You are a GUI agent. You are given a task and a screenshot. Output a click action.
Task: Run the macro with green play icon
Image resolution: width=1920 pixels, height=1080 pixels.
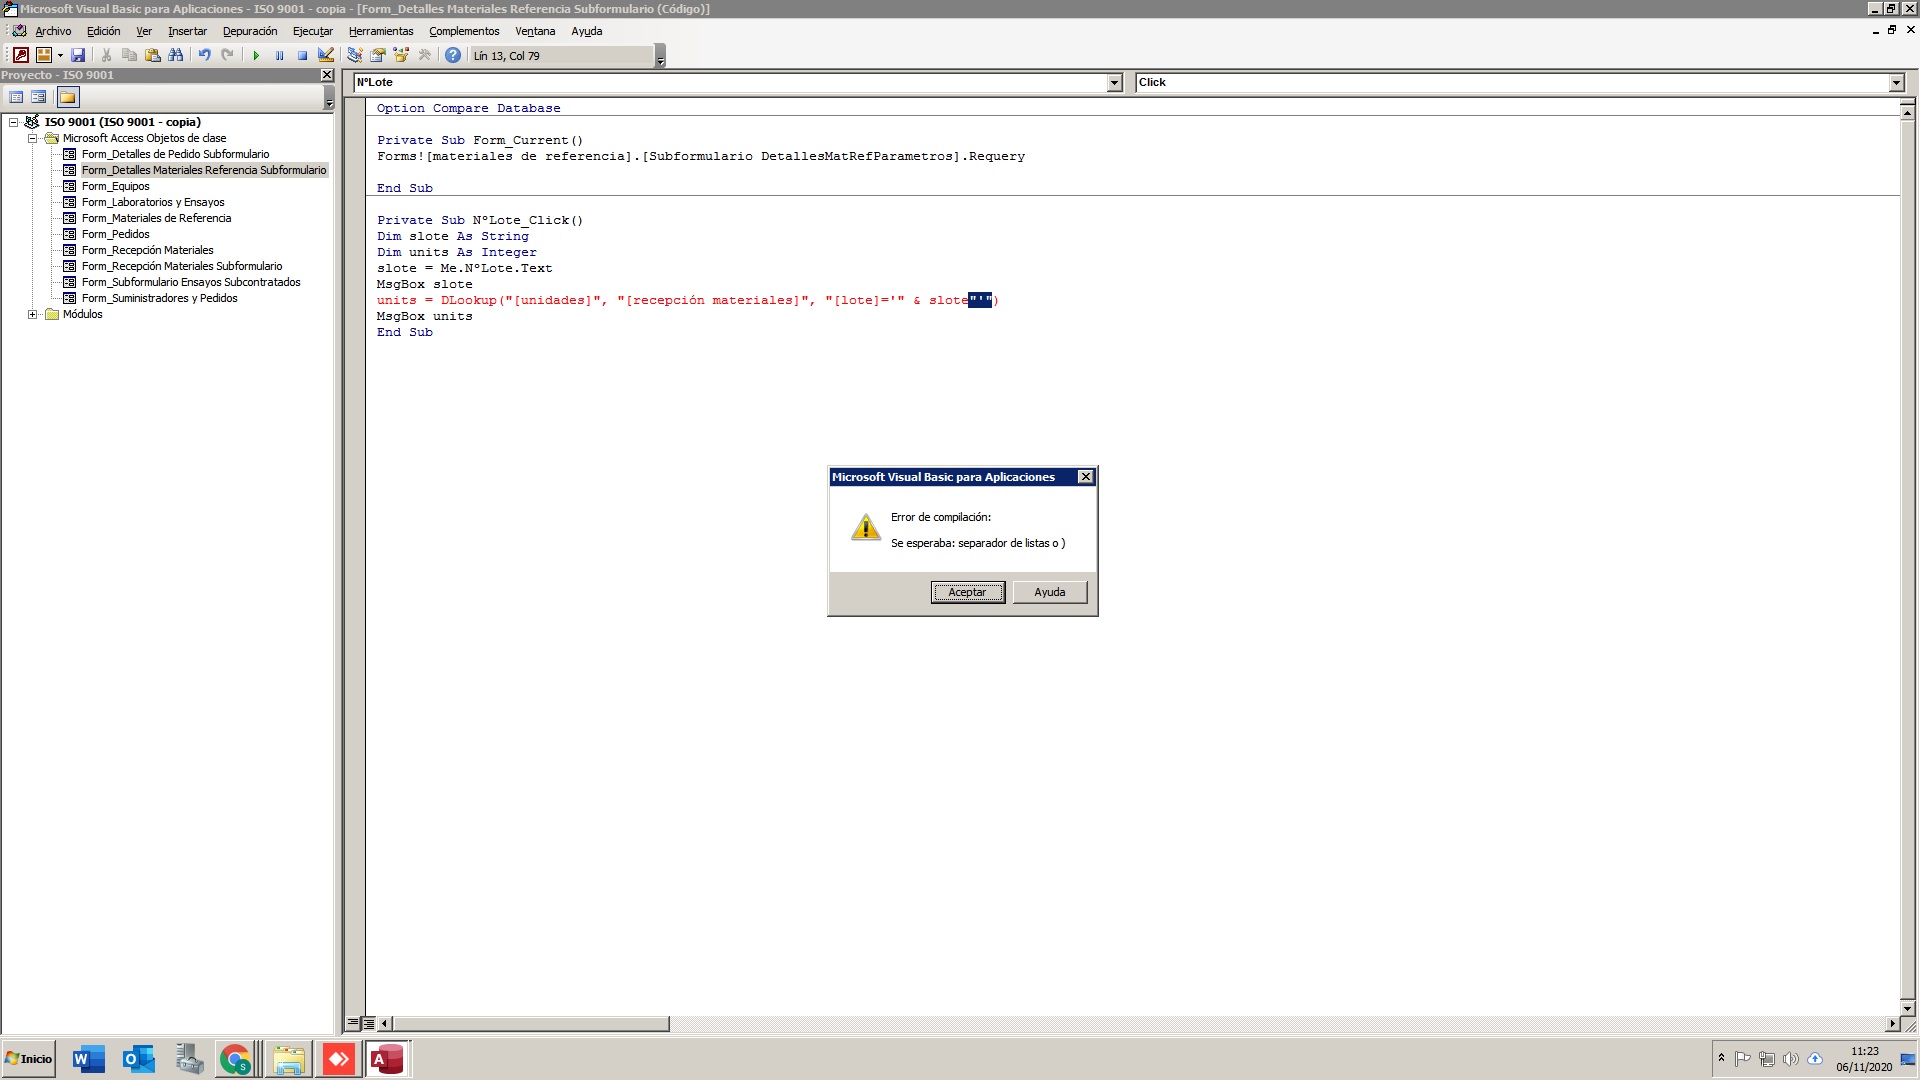256,55
